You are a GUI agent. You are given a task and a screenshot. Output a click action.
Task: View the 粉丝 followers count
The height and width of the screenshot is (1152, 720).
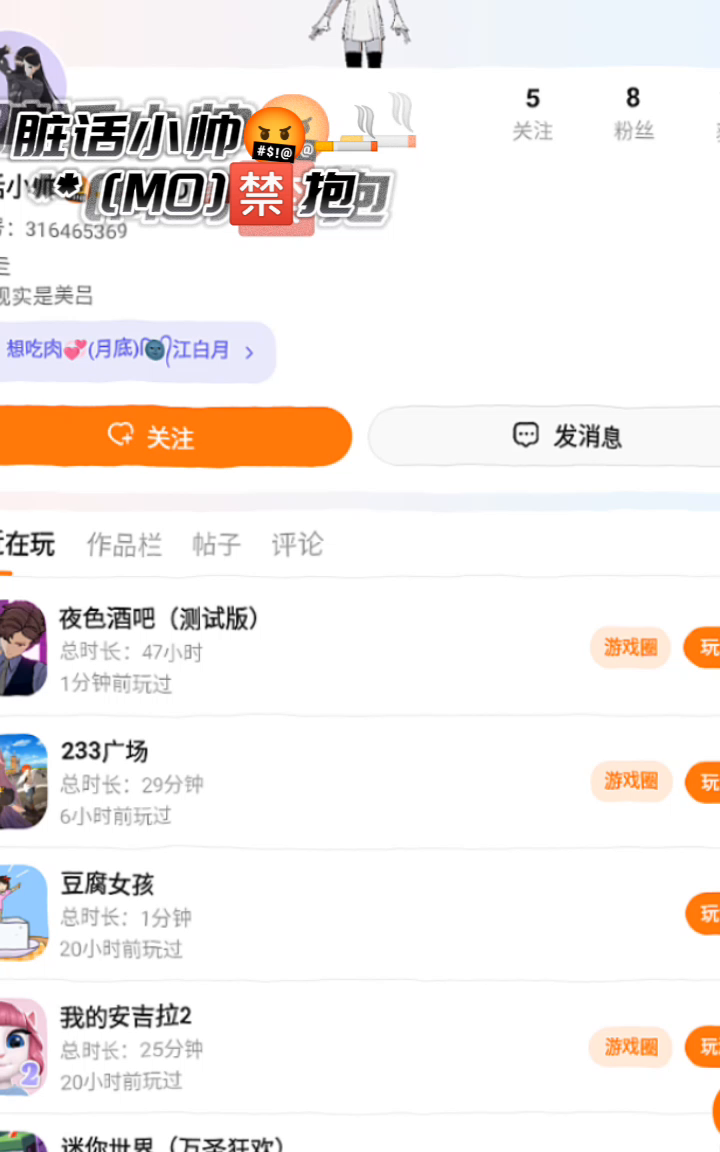[x=633, y=112]
